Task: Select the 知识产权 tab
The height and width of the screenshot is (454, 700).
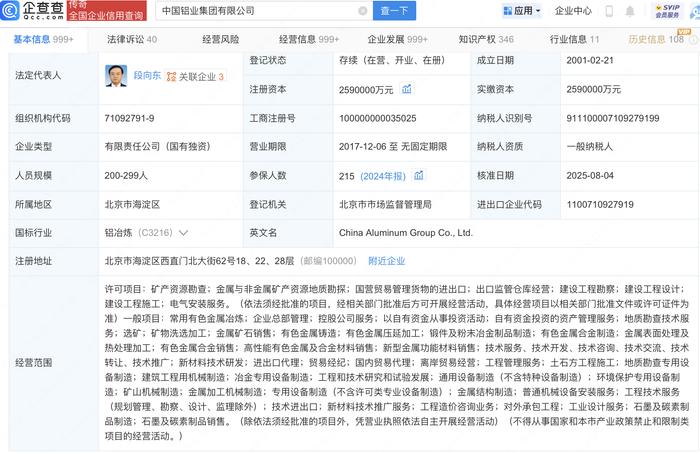Action: (x=486, y=39)
